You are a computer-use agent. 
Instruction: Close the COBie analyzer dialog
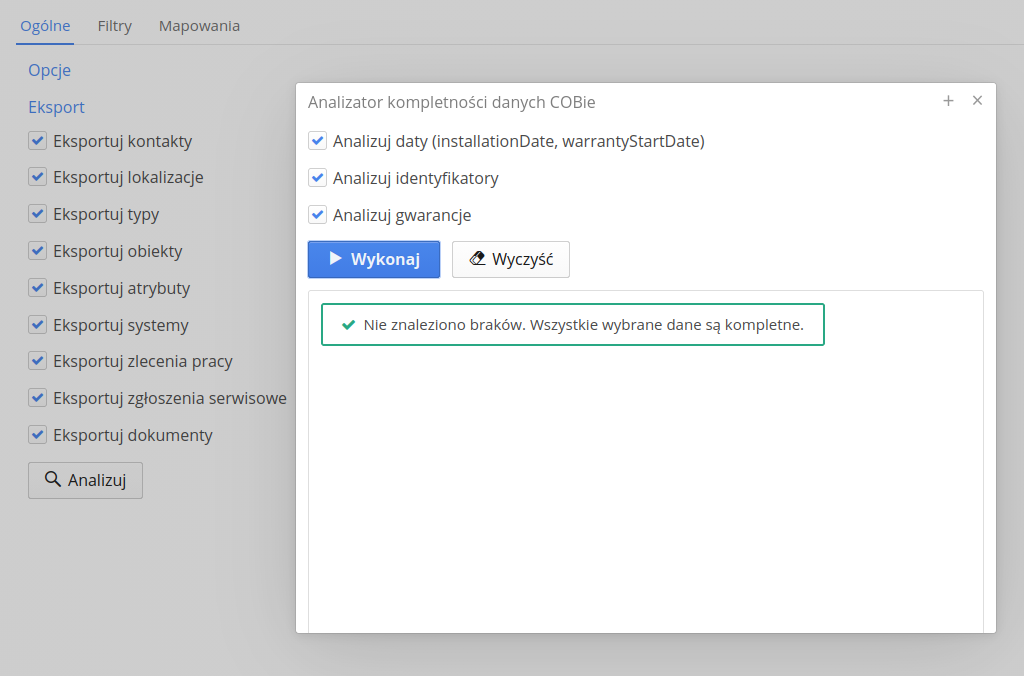click(x=977, y=101)
